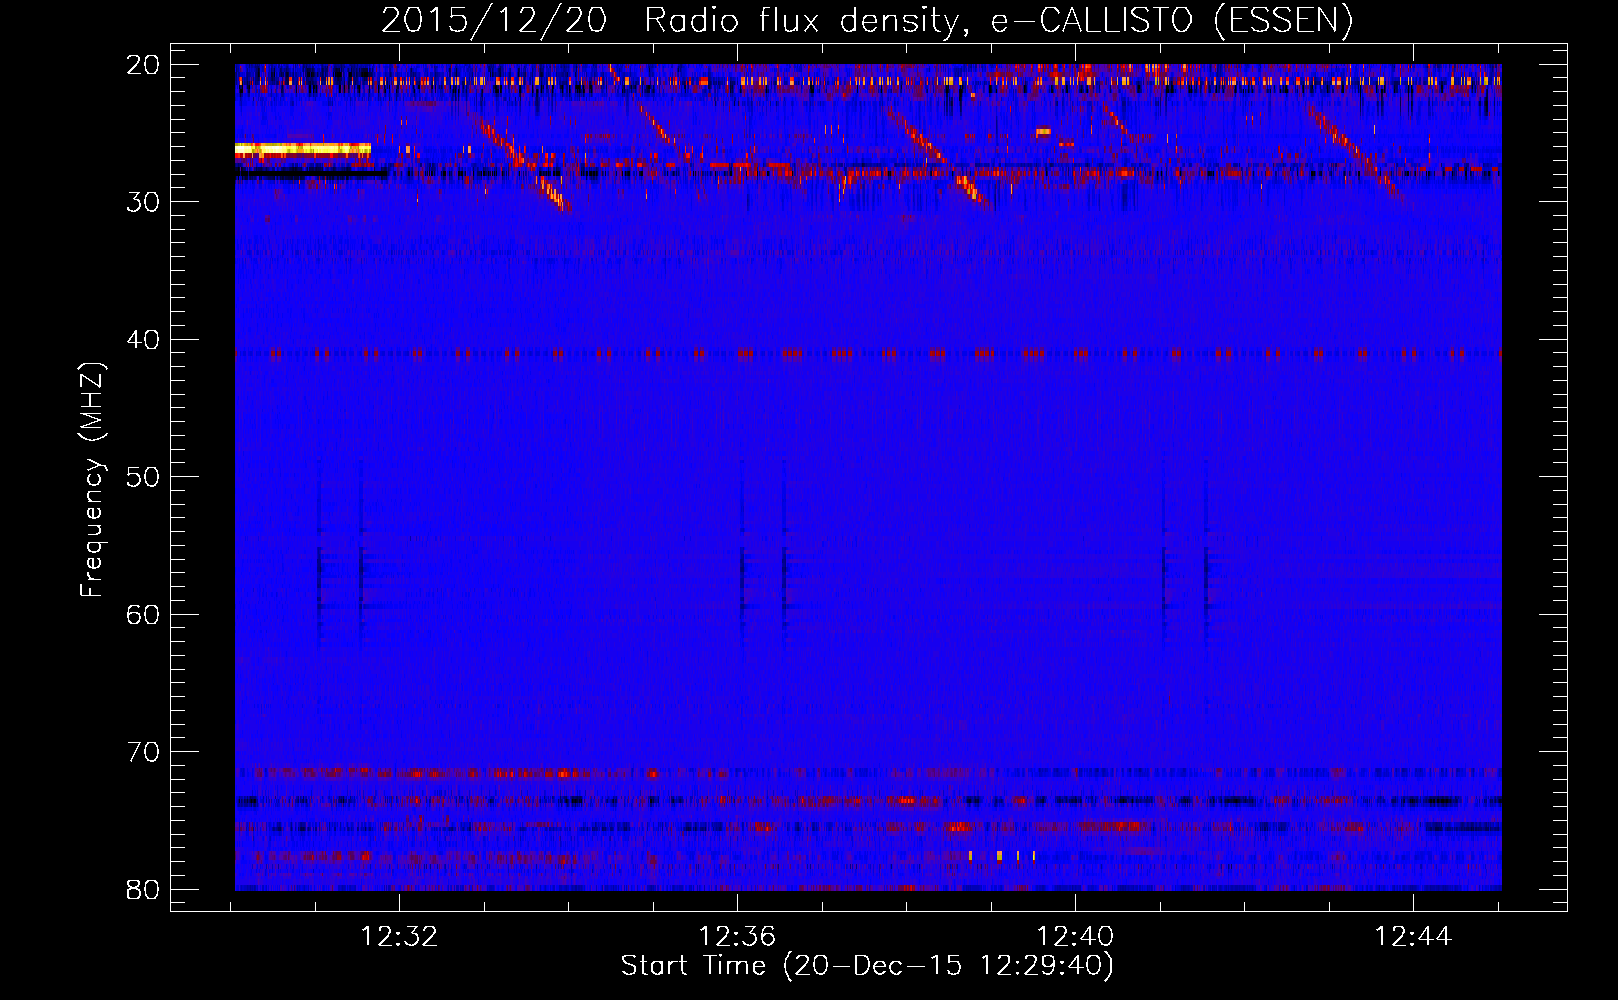This screenshot has height=1000, width=1618.
Task: Click the 12:36 time tick label
Action: (737, 937)
